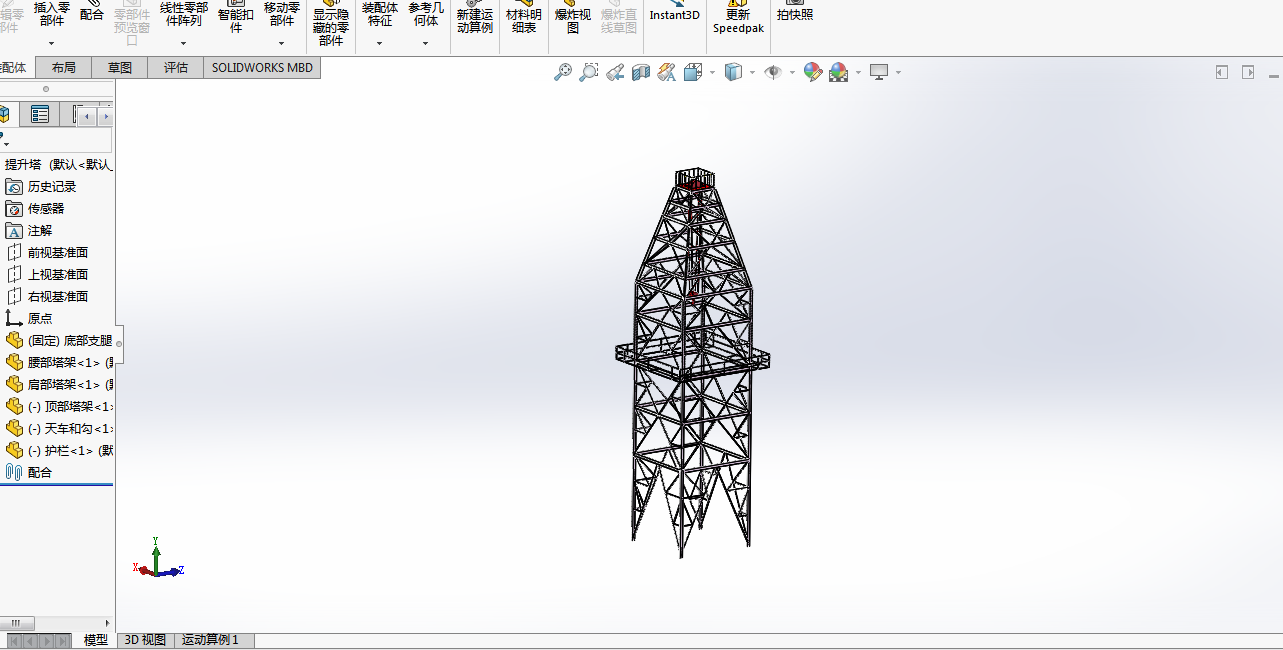
Task: Open the Apply Scene dropdown arrow
Action: pyautogui.click(x=858, y=72)
